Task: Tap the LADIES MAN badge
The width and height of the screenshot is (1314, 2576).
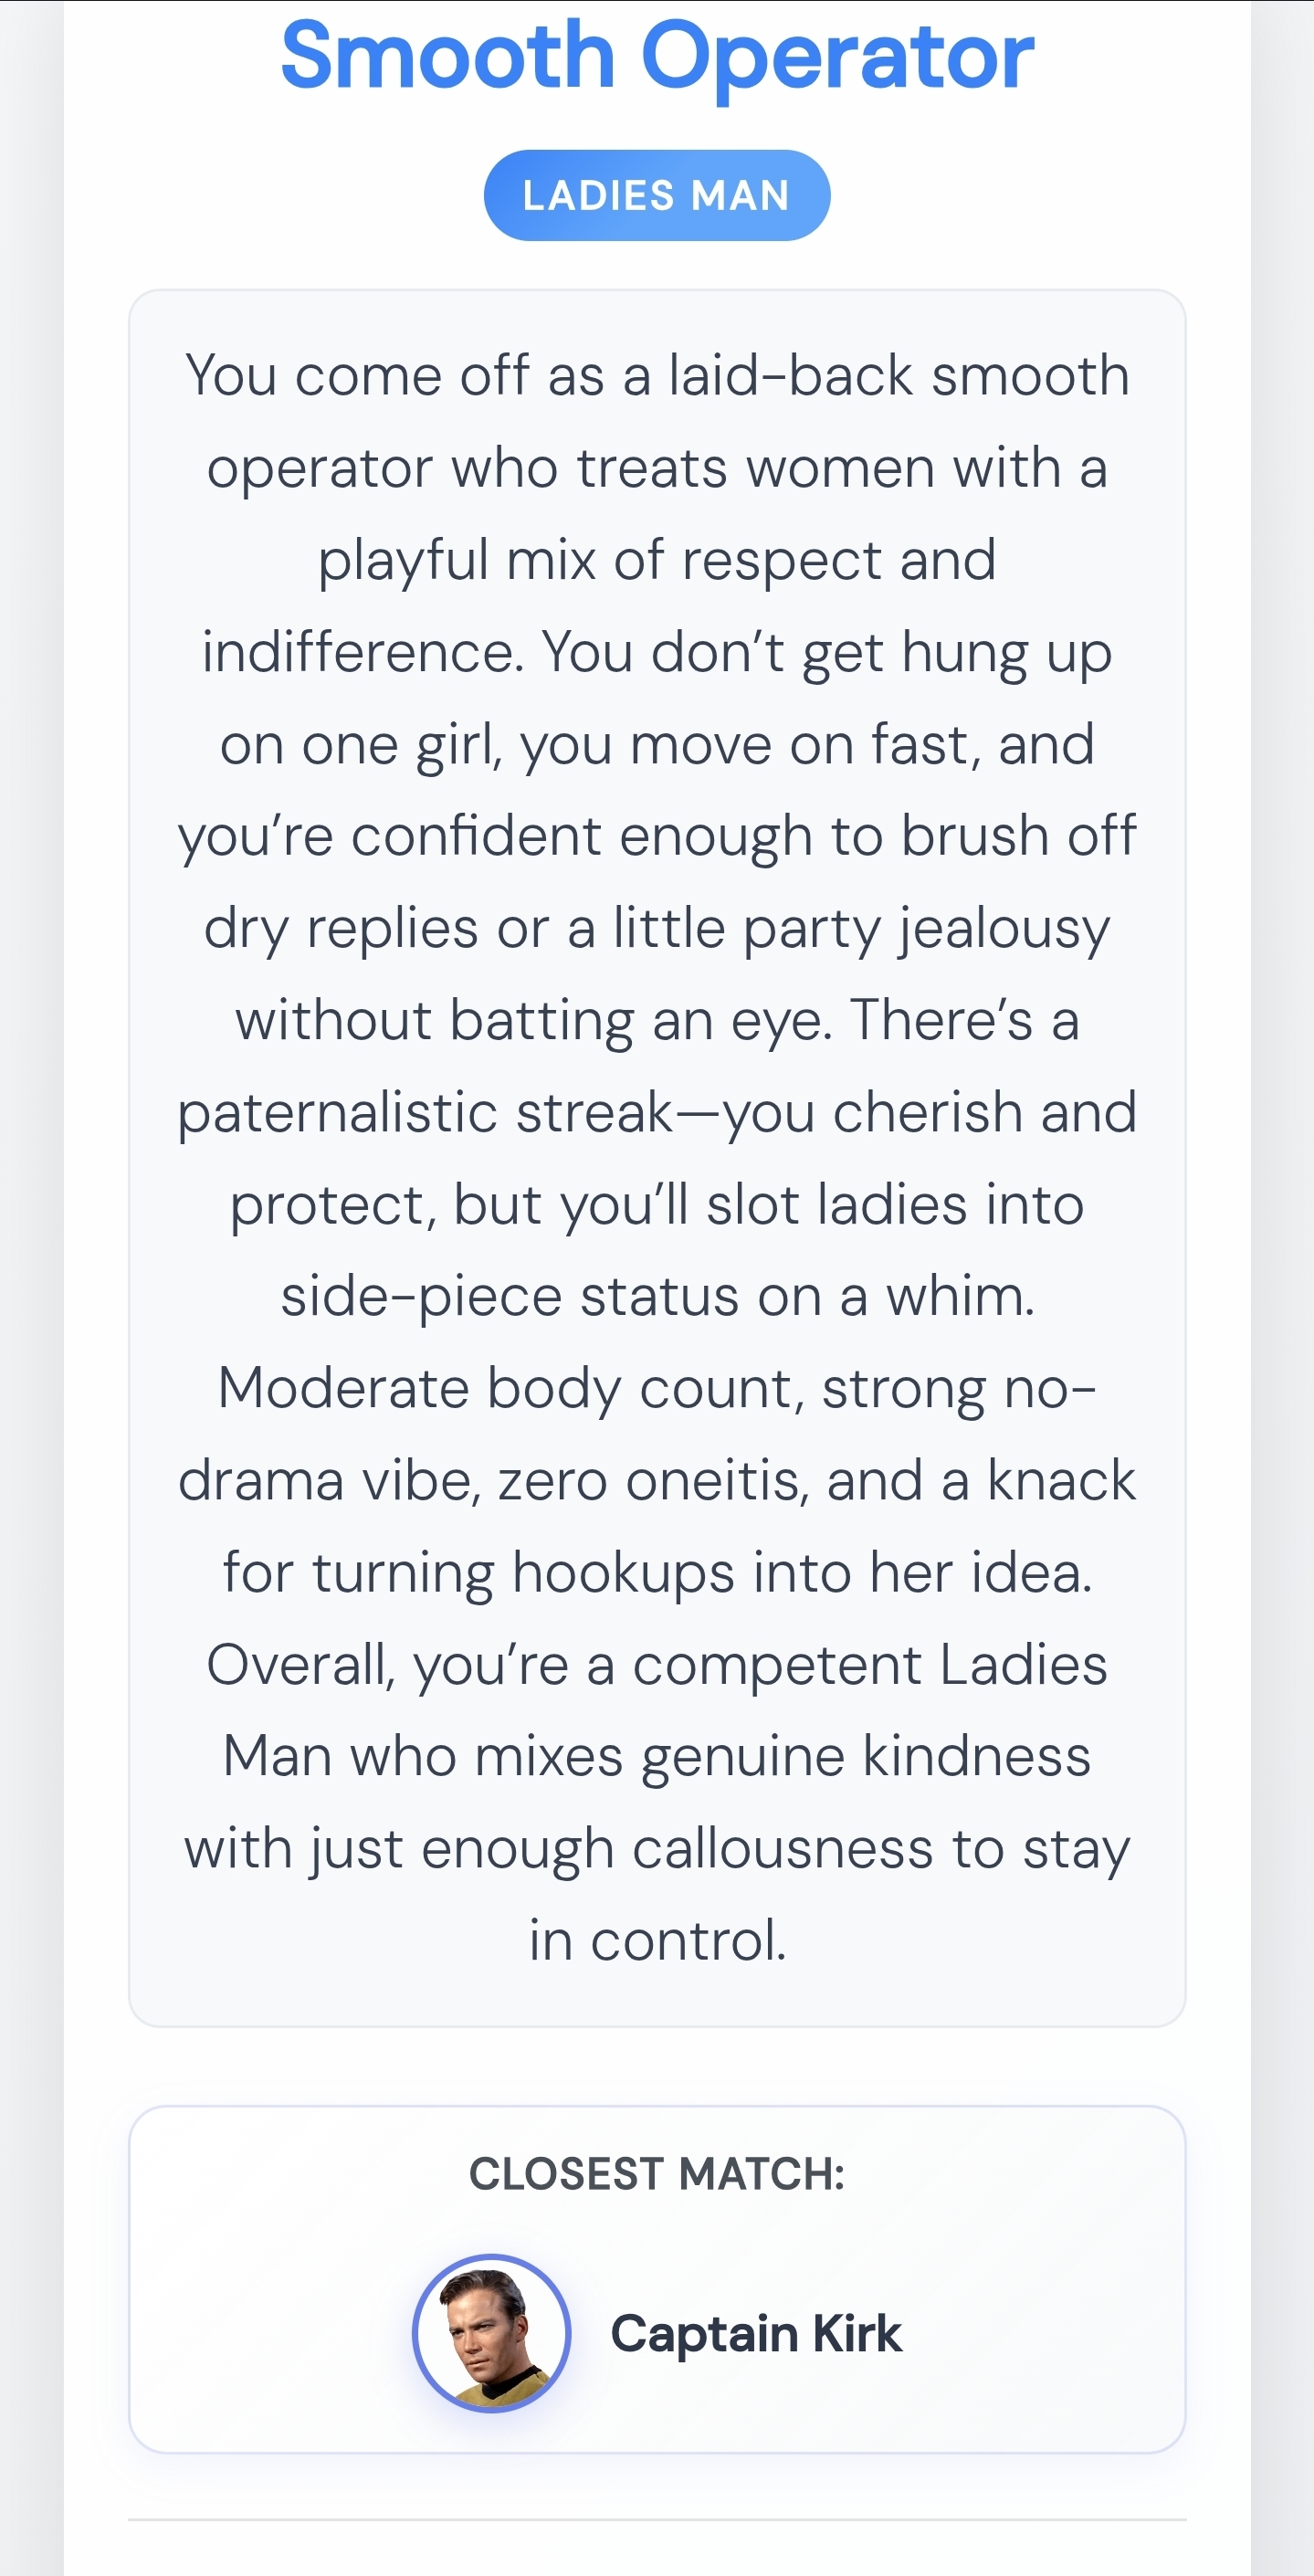Action: (x=657, y=195)
